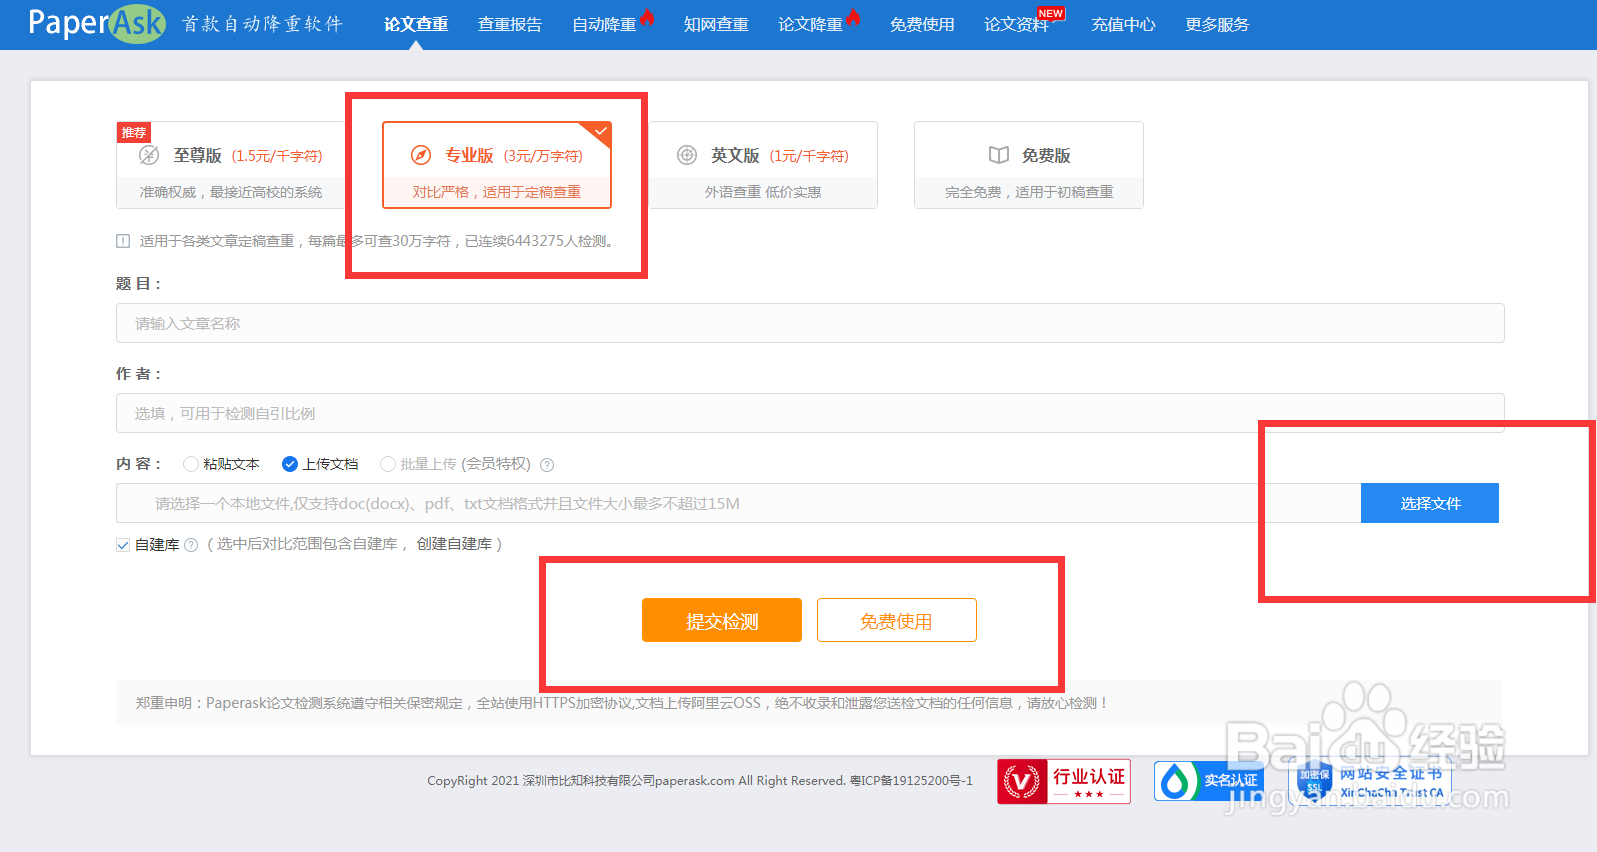Click the PaperAsk logo
Viewport: 1597px width, 852px height.
coord(97,23)
